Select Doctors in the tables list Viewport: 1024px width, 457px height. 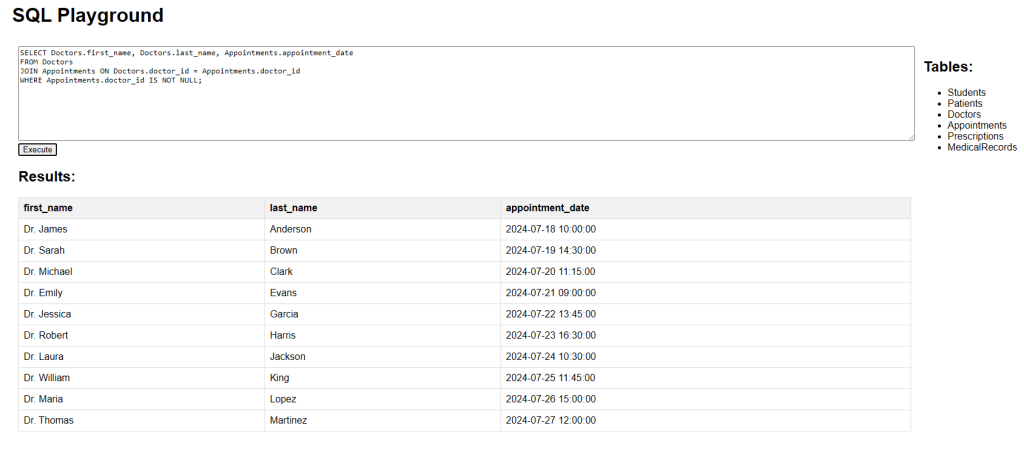click(964, 114)
